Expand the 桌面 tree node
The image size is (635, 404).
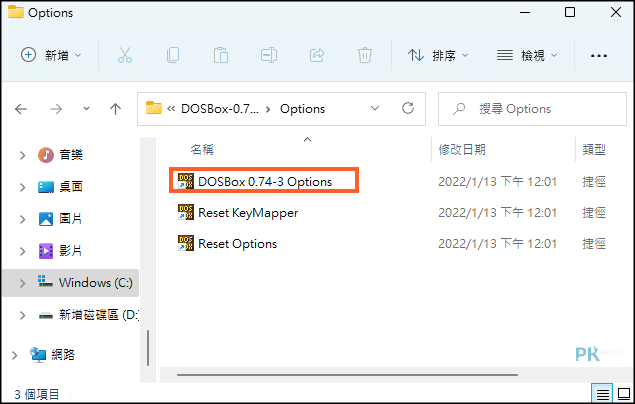click(22, 187)
